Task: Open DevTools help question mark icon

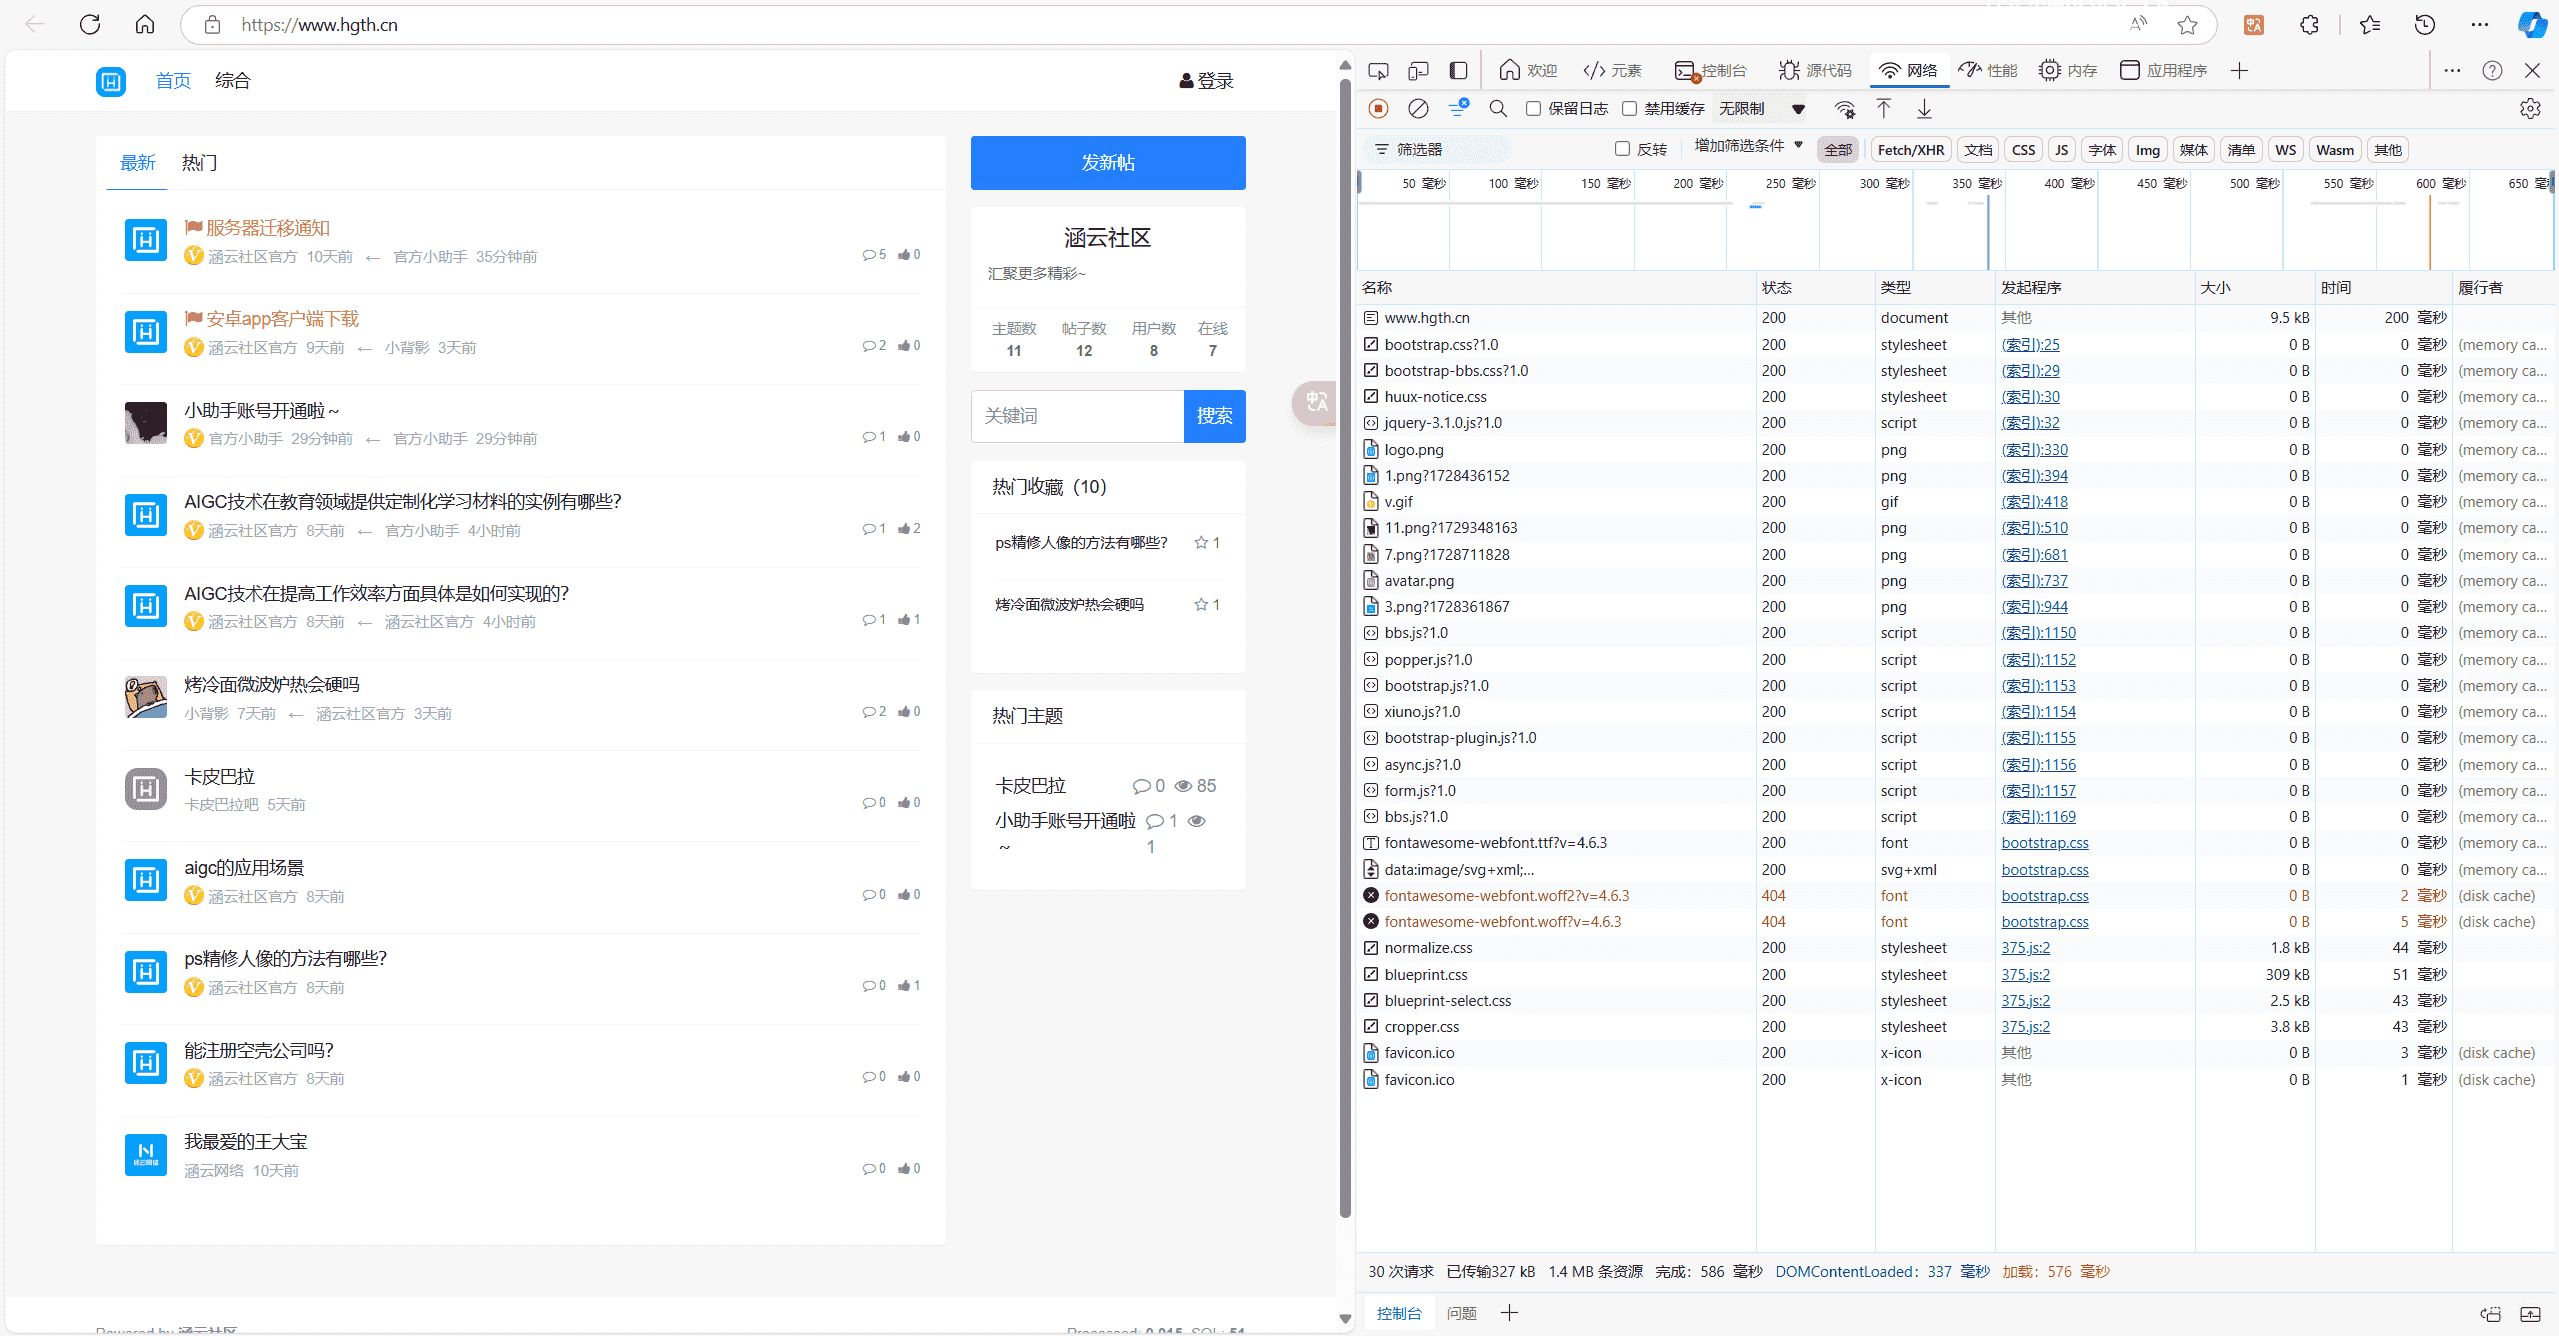Action: [2492, 70]
